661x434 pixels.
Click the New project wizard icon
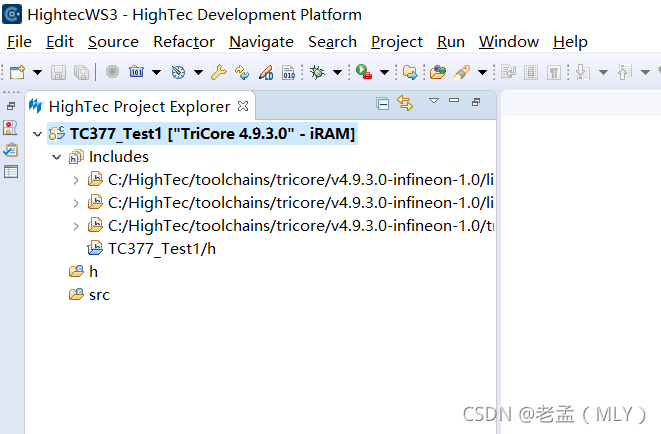point(17,72)
